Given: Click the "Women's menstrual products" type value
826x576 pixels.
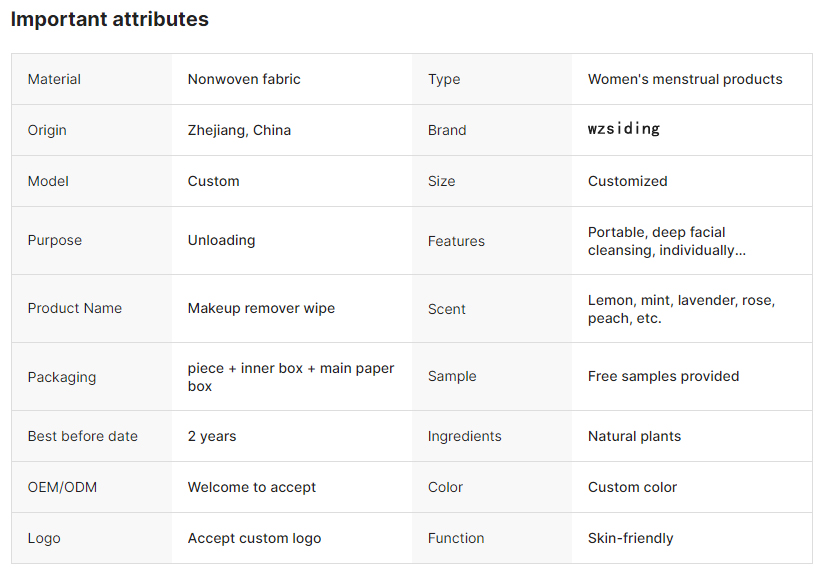Looking at the screenshot, I should click(x=685, y=79).
